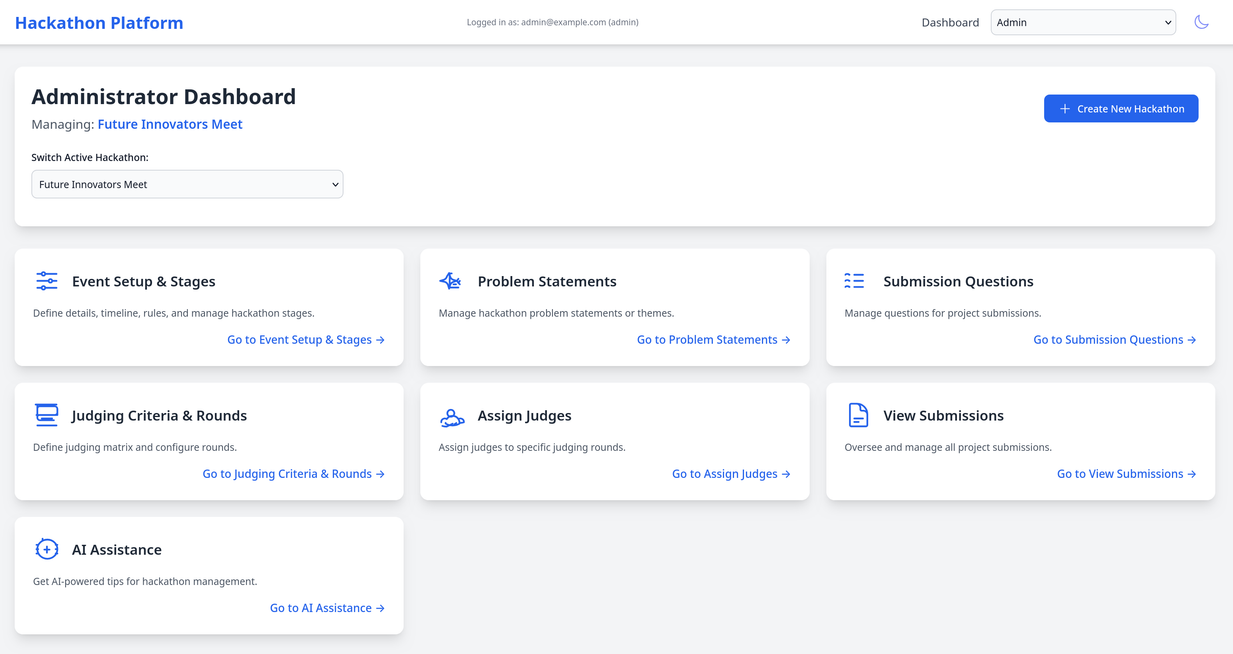This screenshot has height=654, width=1233.
Task: Click the Judging Criteria book icon
Action: pyautogui.click(x=46, y=415)
